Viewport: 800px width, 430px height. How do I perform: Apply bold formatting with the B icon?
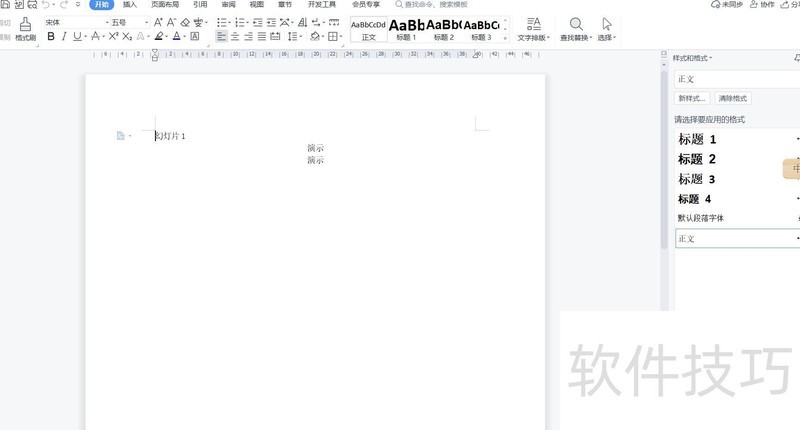pyautogui.click(x=51, y=36)
